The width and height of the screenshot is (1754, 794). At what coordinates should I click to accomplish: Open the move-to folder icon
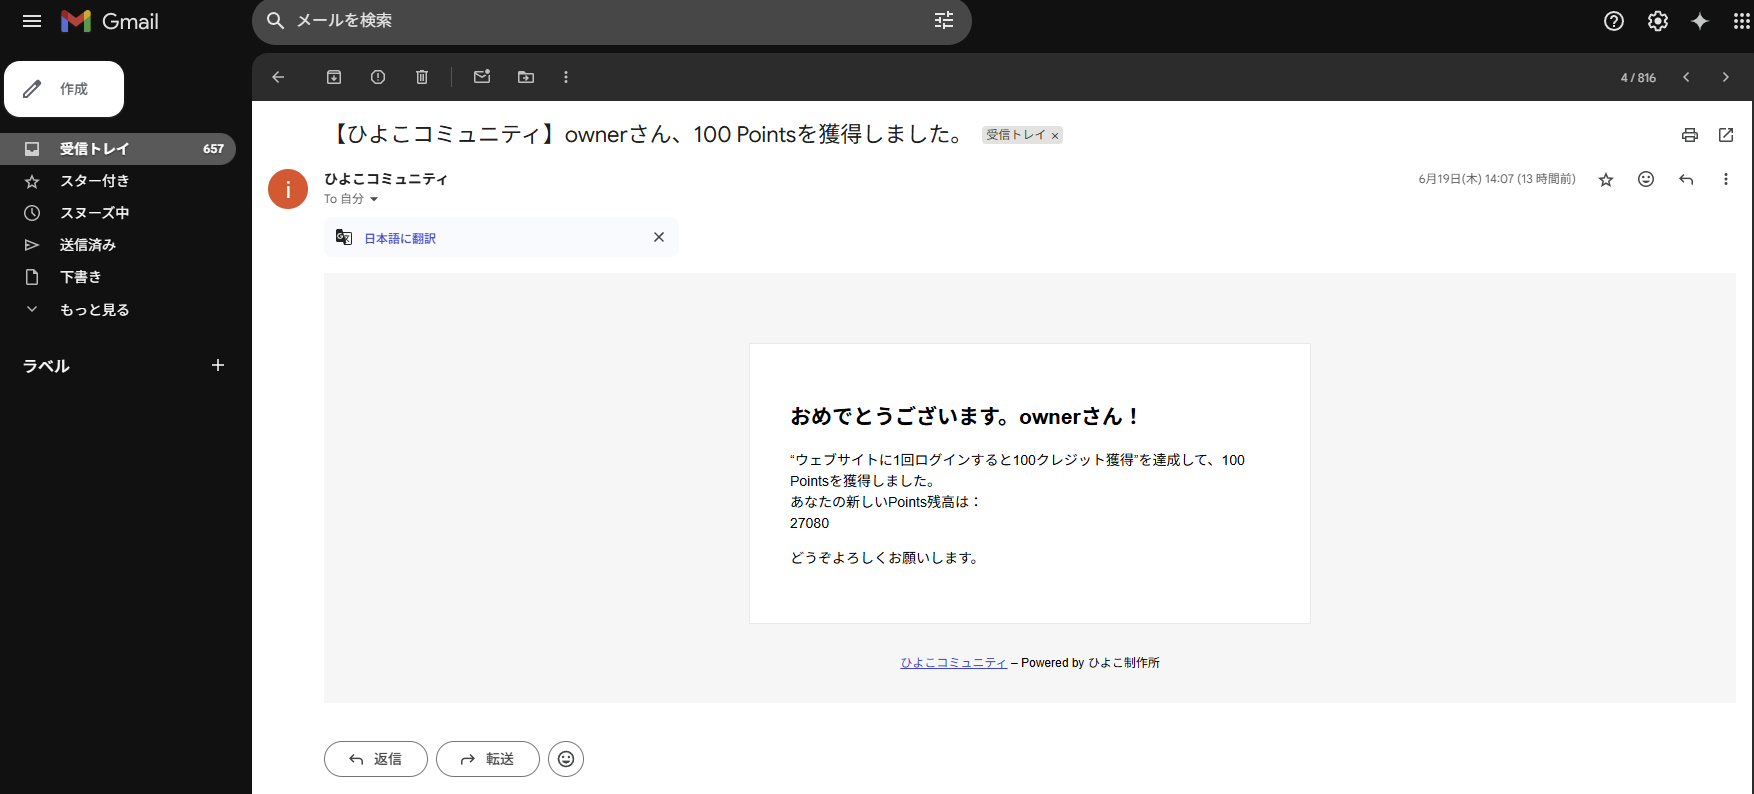pos(526,77)
